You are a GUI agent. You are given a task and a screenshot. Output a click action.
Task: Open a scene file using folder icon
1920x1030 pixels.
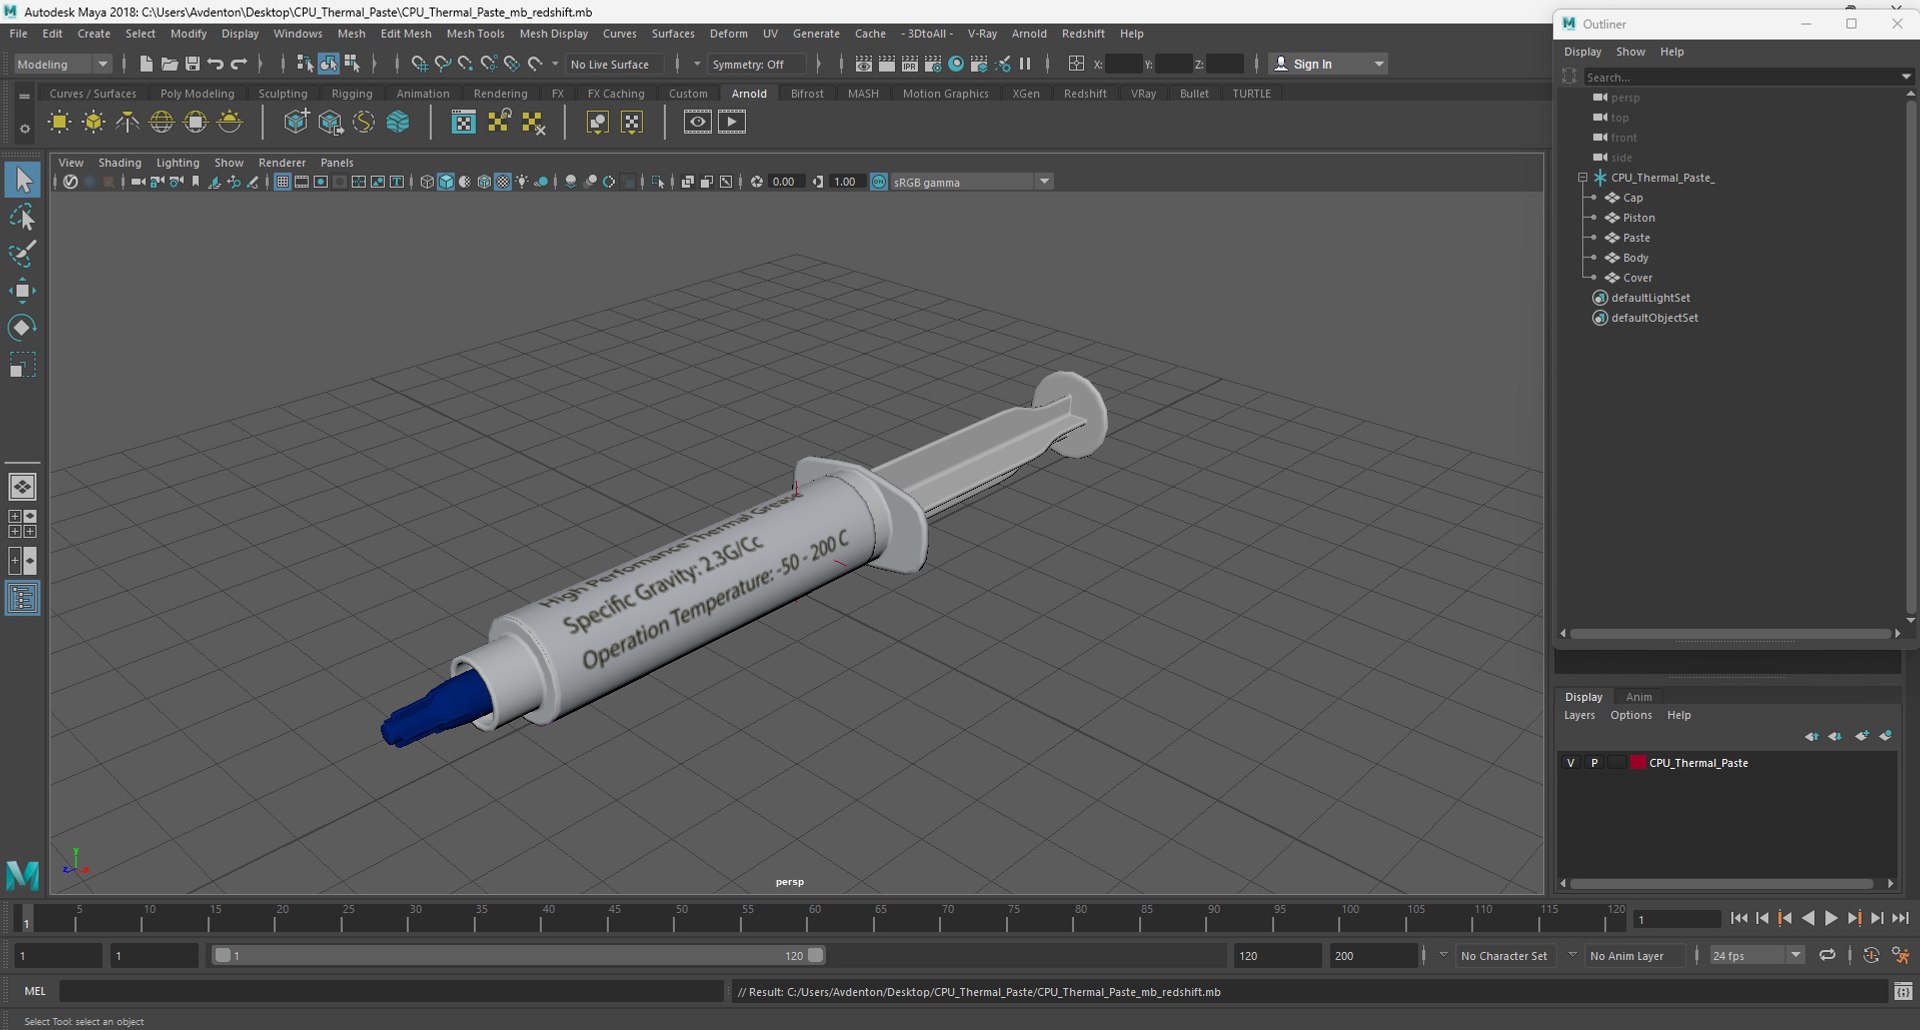(169, 64)
